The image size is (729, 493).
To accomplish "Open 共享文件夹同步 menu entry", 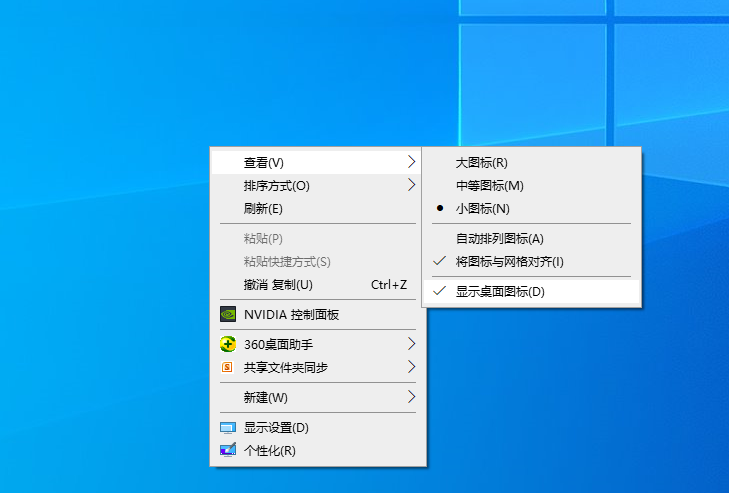I will point(316,367).
